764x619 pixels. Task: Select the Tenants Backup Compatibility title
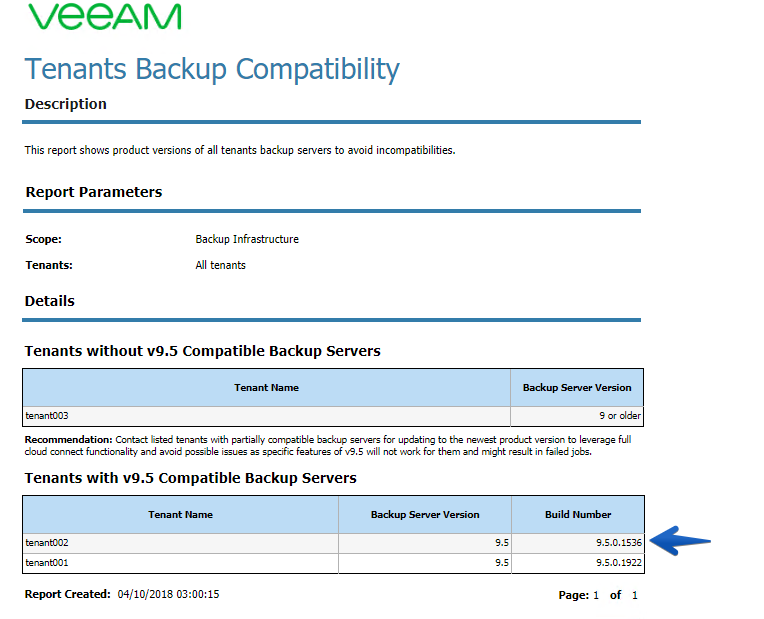[x=212, y=69]
